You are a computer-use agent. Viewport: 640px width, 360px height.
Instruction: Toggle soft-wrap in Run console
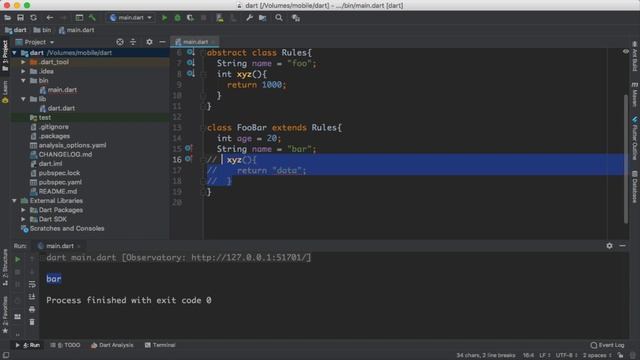click(x=32, y=284)
